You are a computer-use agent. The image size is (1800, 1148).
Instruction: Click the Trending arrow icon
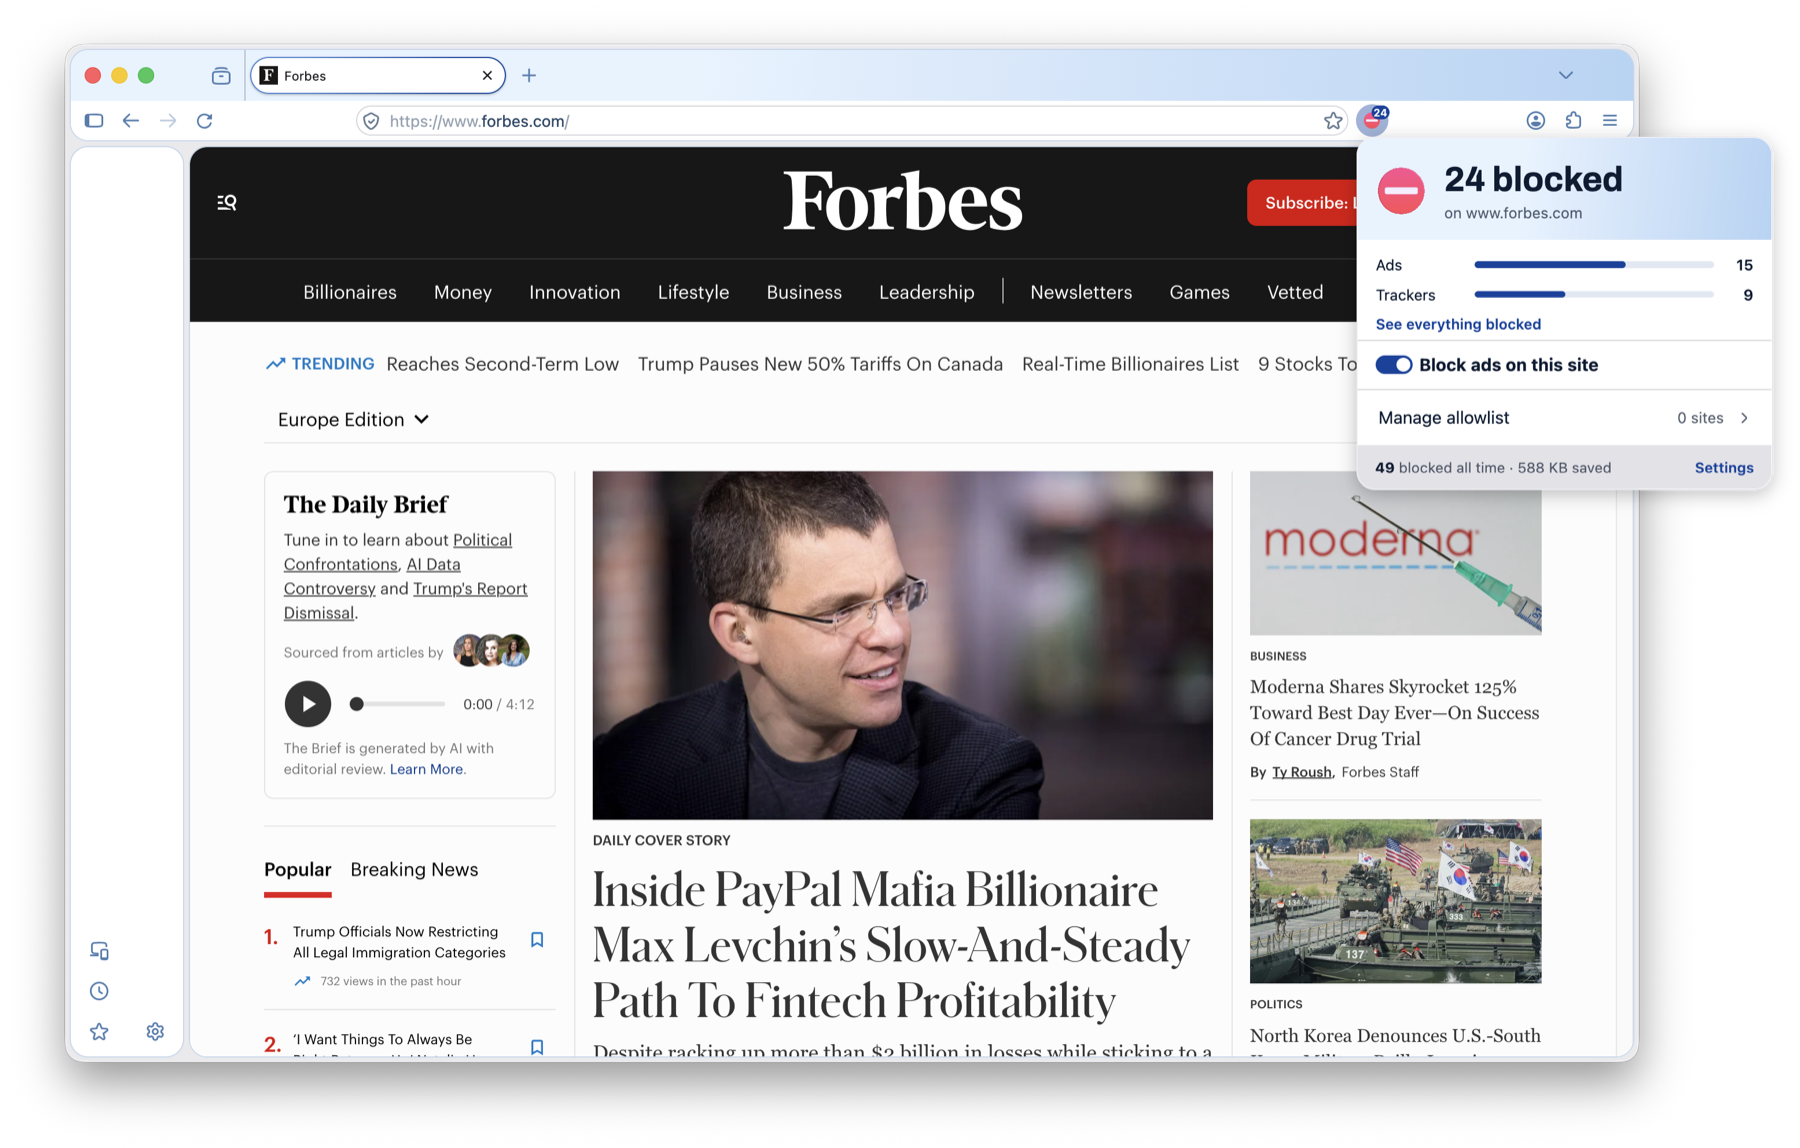(x=275, y=364)
